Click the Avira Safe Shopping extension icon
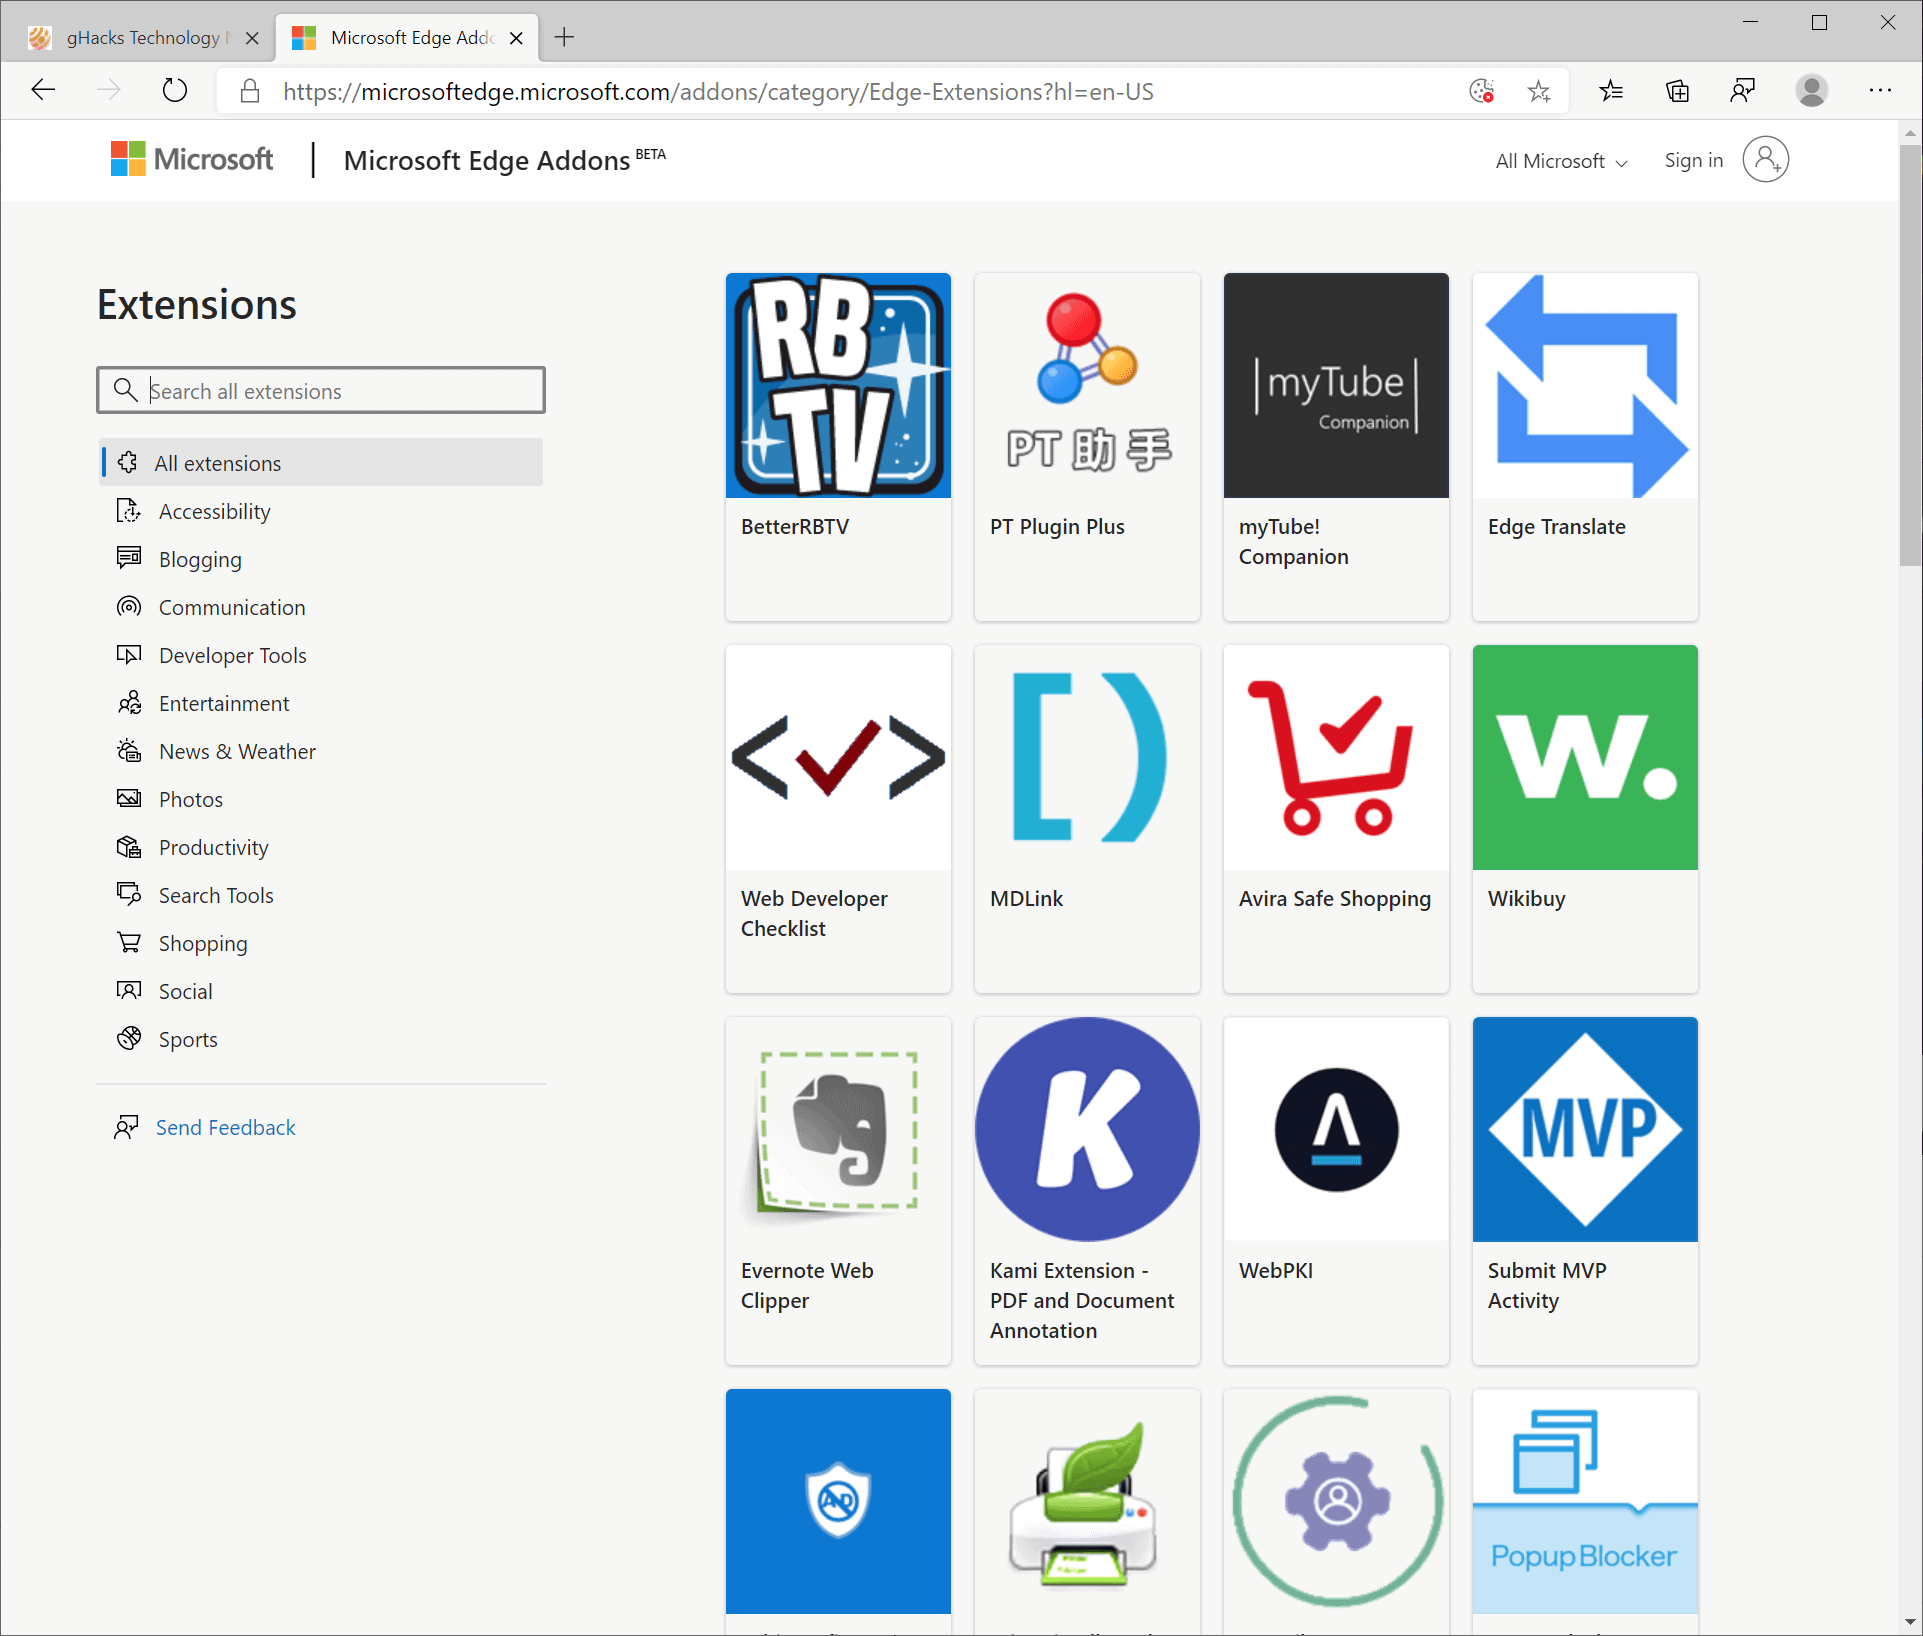1923x1636 pixels. [1336, 756]
